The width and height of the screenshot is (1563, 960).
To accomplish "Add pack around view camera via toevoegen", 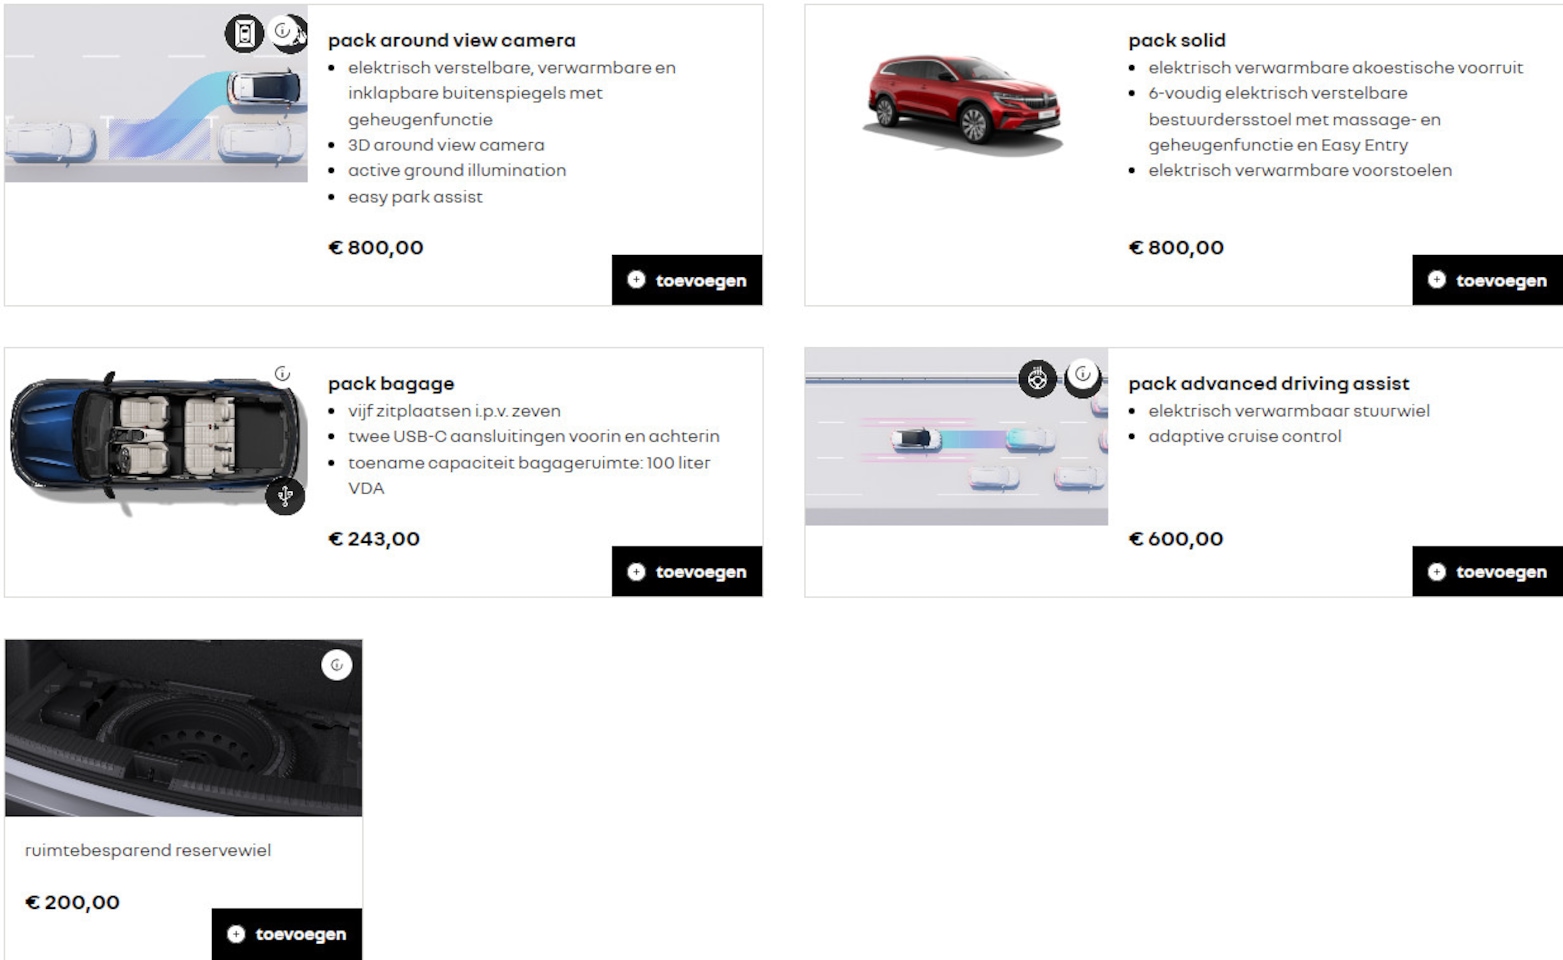I will (x=687, y=280).
